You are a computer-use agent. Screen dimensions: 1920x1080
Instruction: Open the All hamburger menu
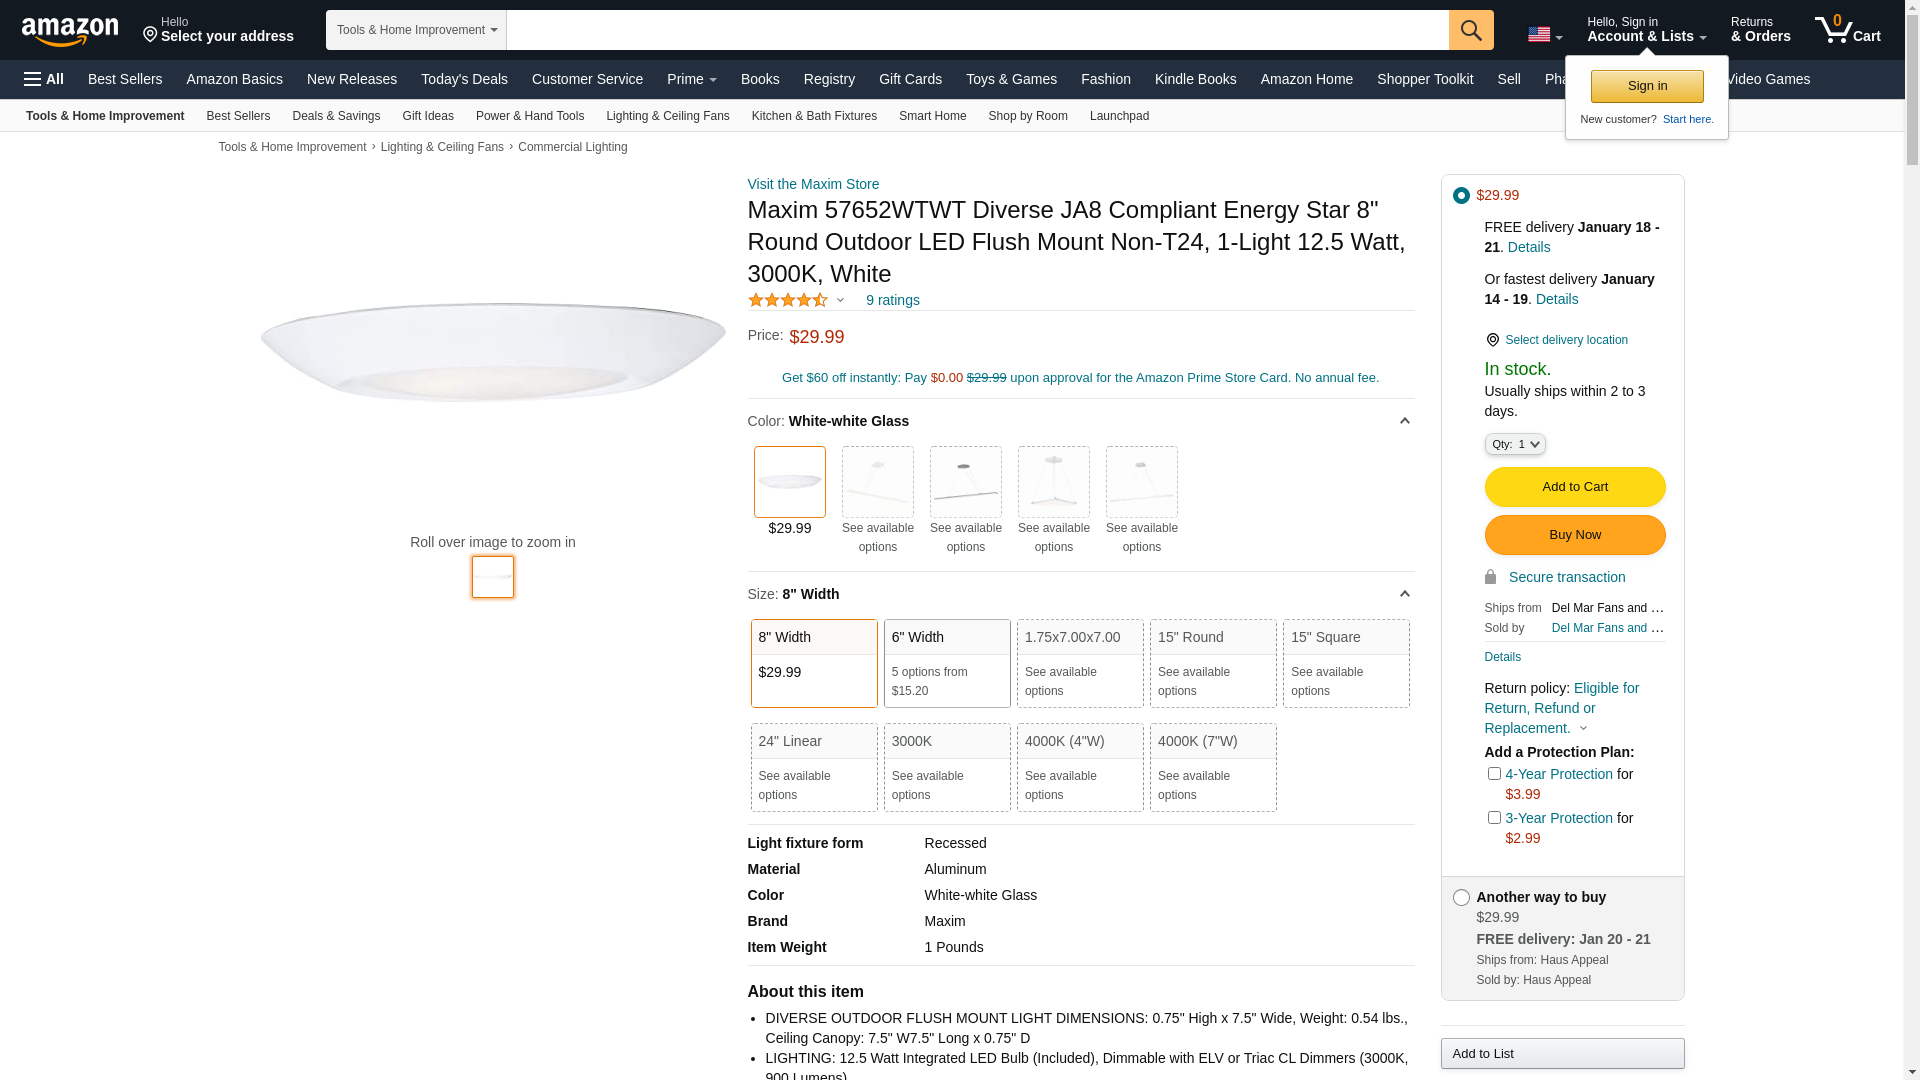(x=44, y=79)
